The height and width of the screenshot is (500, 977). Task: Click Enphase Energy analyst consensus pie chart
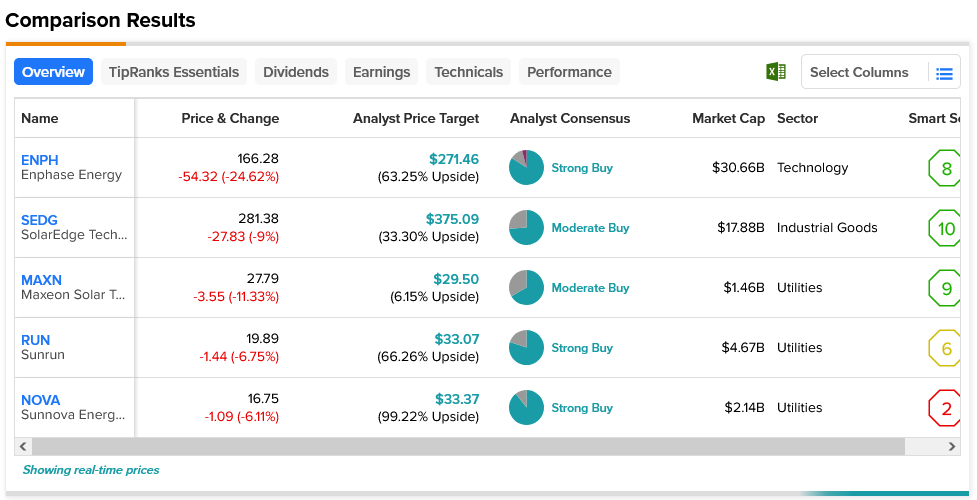coord(526,168)
